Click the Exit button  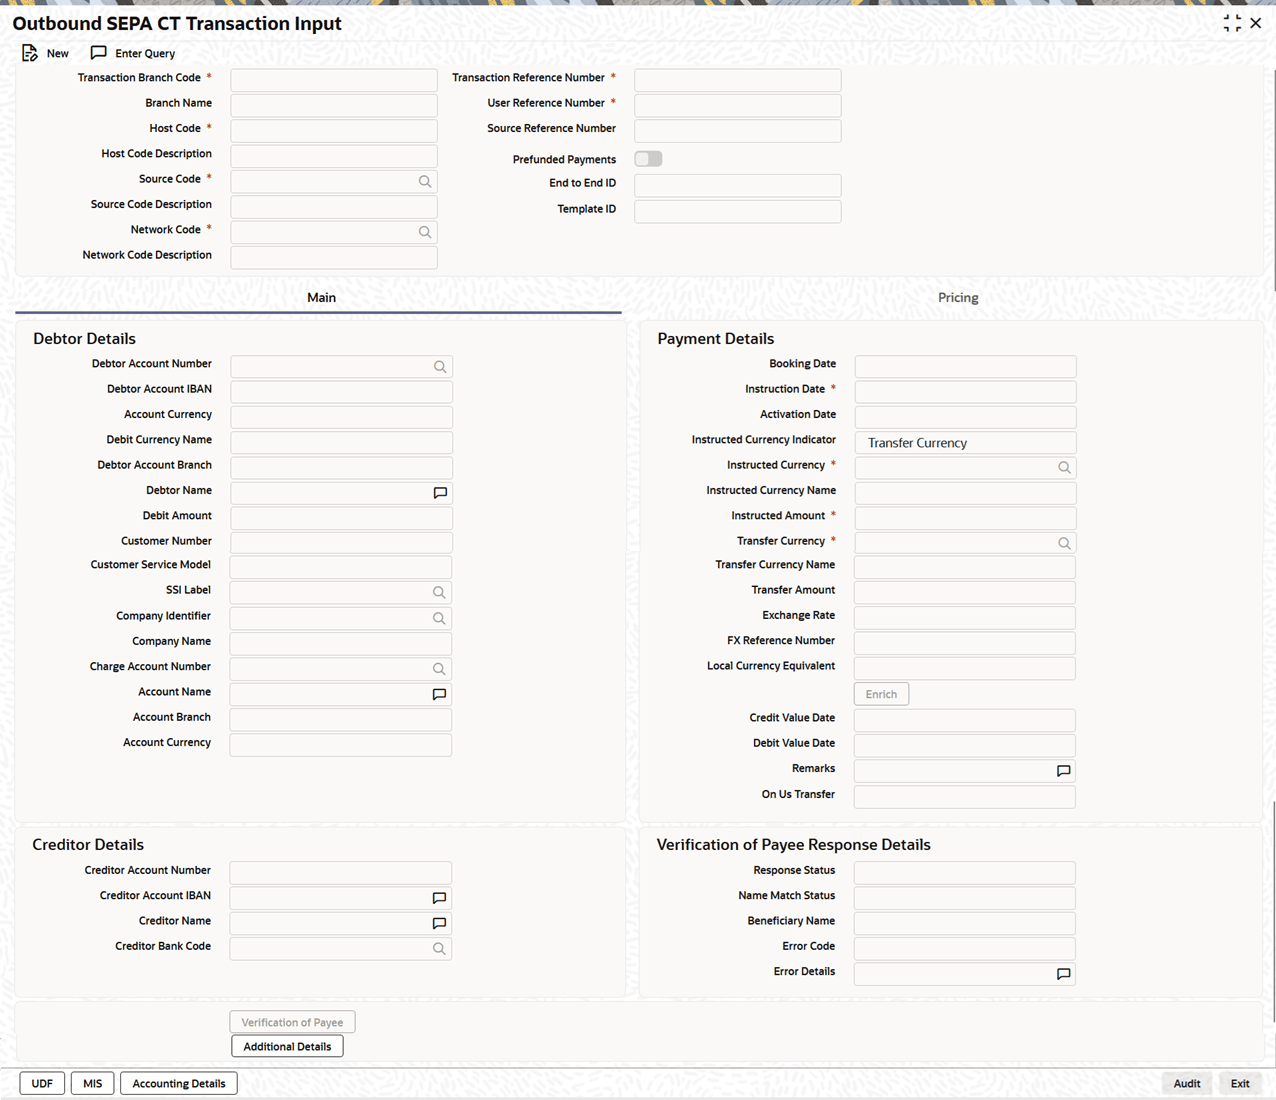tap(1240, 1083)
